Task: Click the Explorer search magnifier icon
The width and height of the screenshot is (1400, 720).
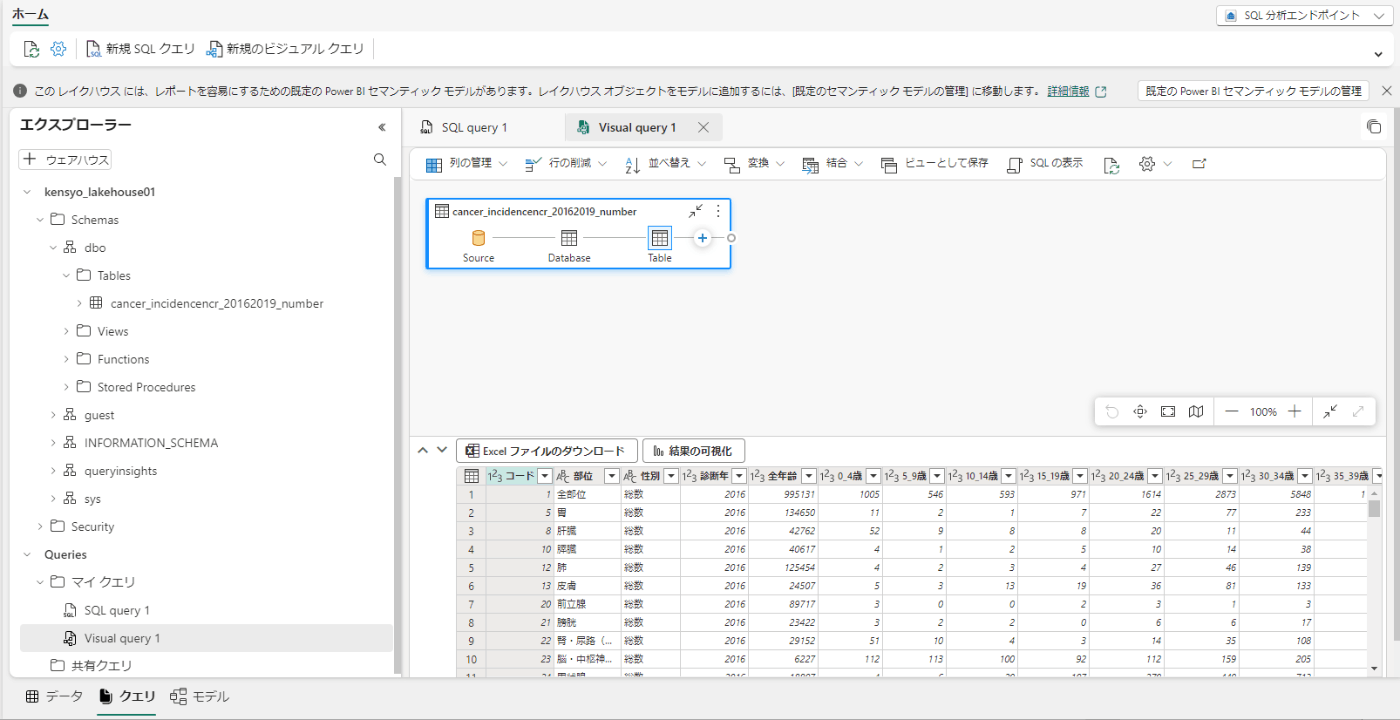Action: (x=380, y=159)
